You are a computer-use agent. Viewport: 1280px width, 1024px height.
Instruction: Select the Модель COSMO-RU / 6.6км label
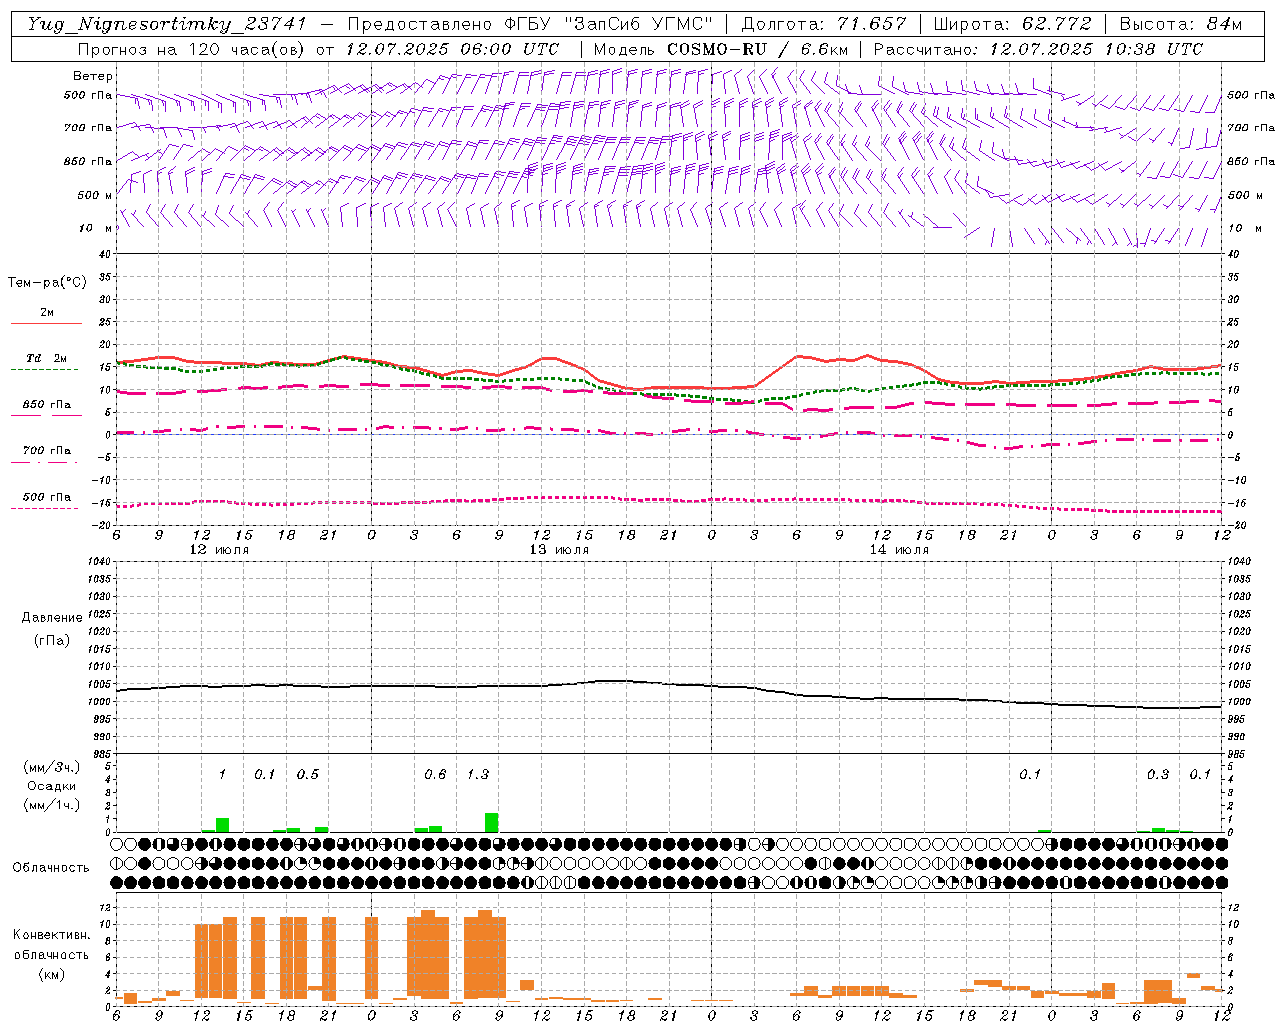click(721, 49)
